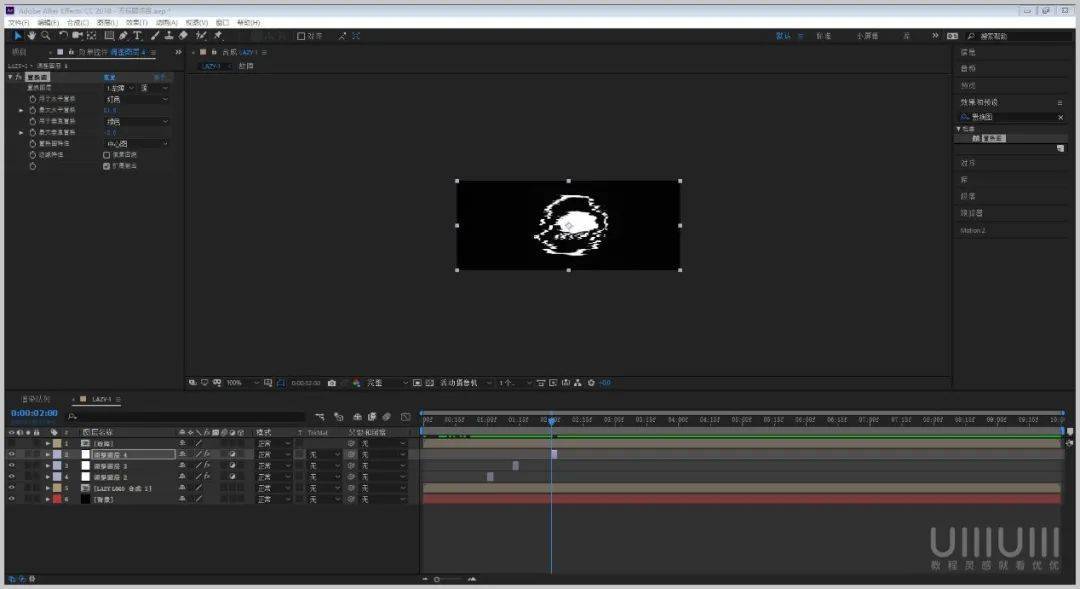Open the 文件(F) menu

18,23
